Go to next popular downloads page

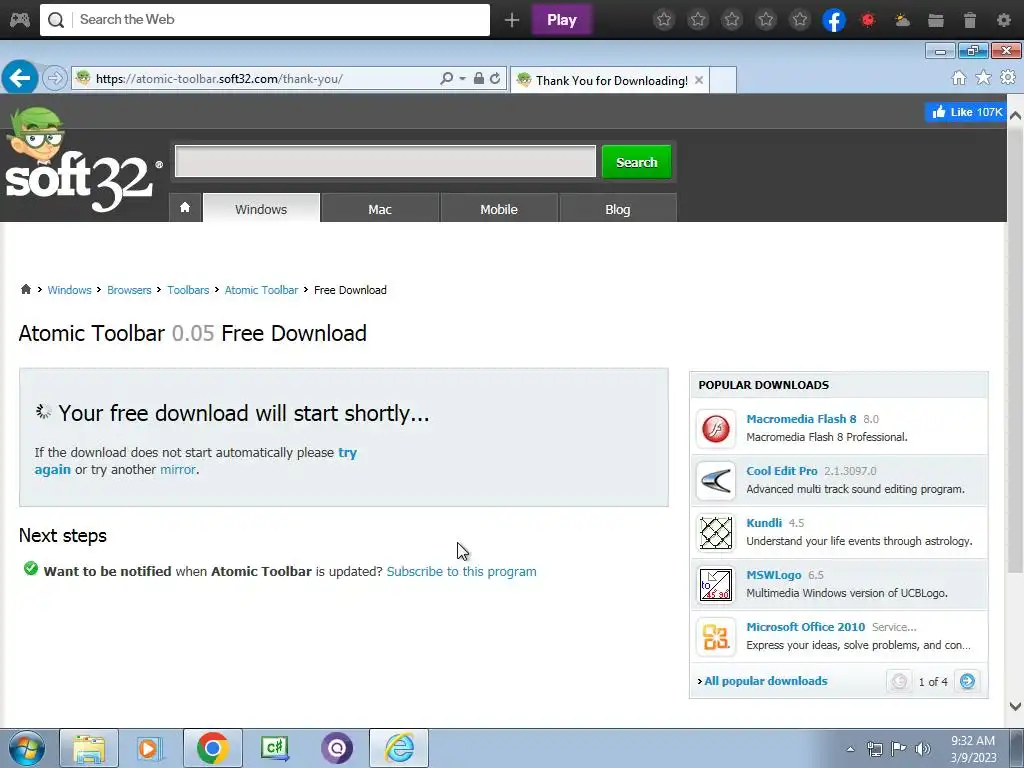coord(967,681)
